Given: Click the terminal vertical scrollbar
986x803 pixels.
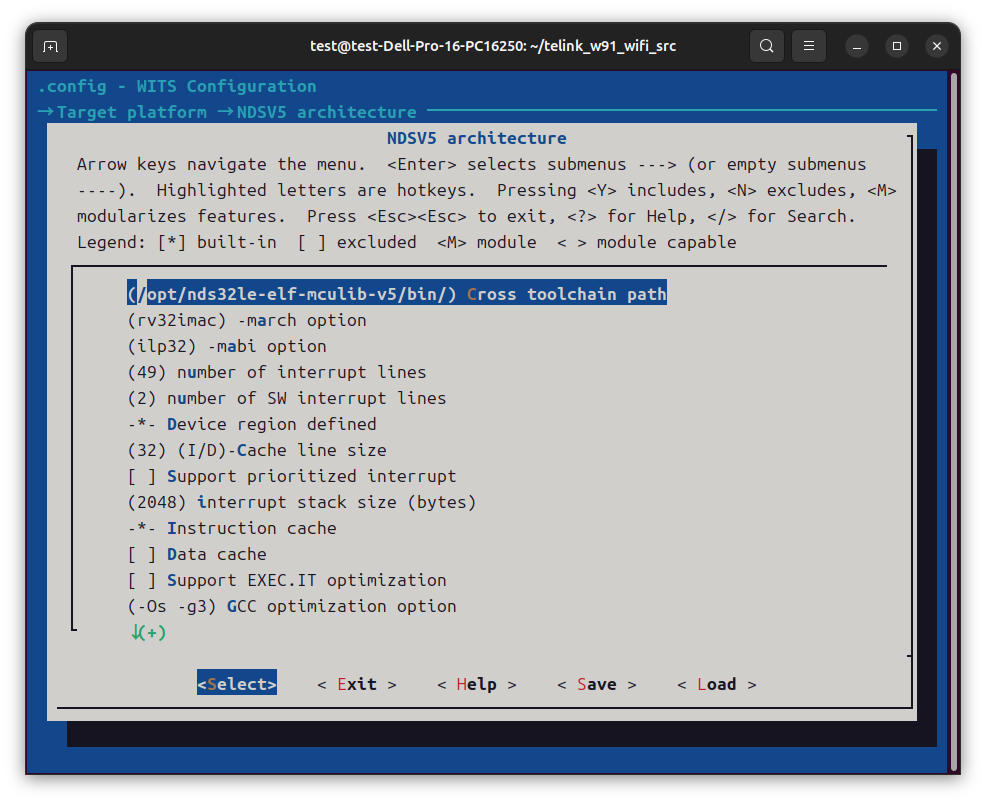Looking at the screenshot, I should click(x=954, y=421).
